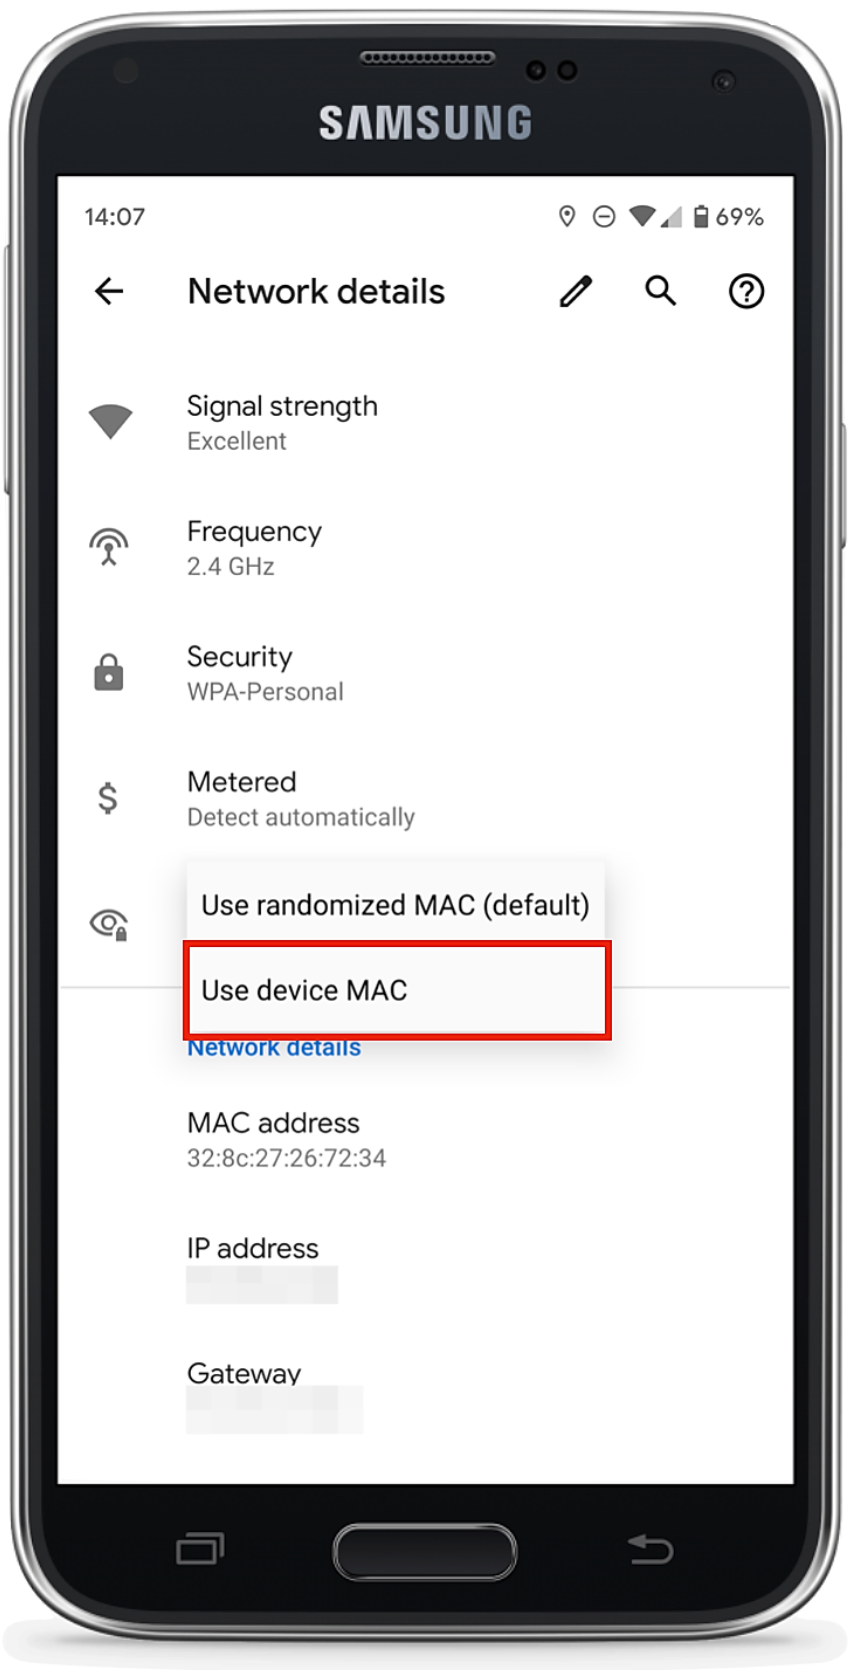Tap the recent apps hardware key
This screenshot has height=1670, width=852.
tap(200, 1548)
